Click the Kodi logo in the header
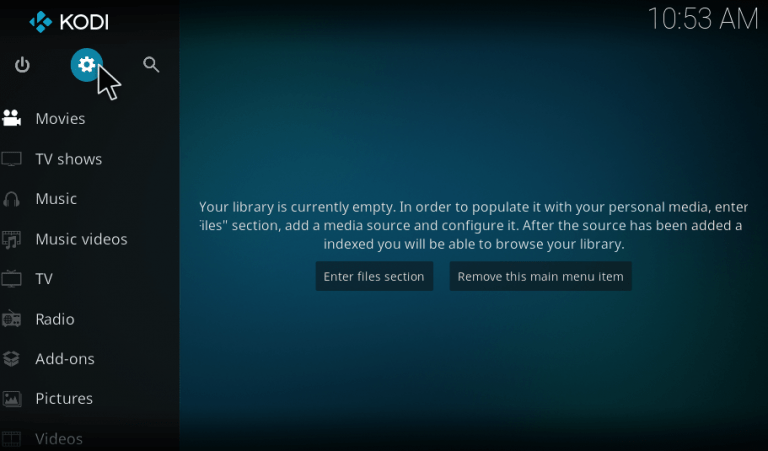The width and height of the screenshot is (768, 451). [68, 21]
